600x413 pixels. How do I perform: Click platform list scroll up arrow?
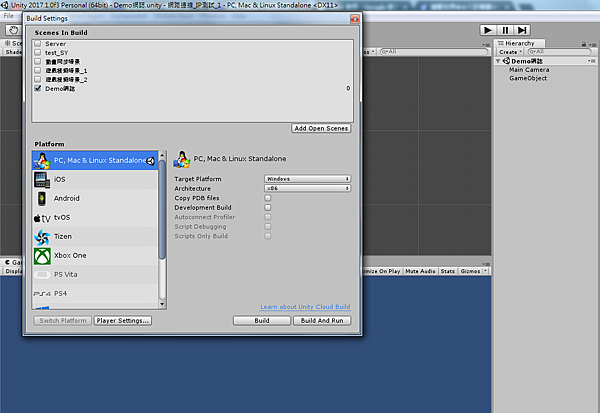(162, 155)
